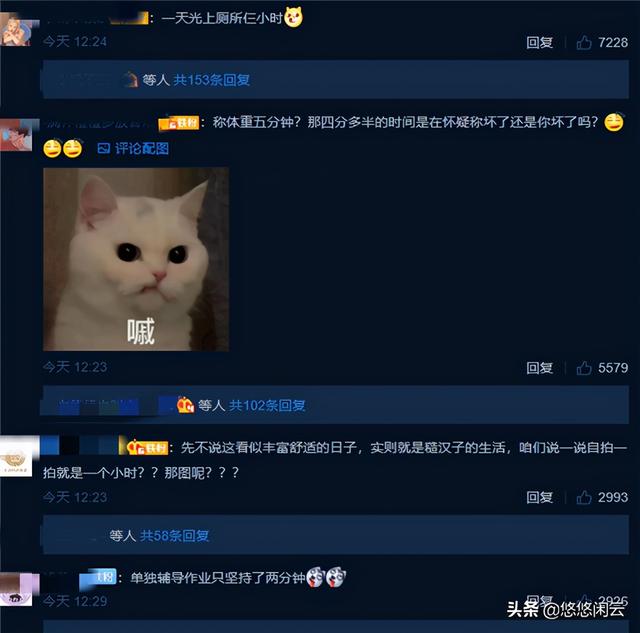Click 回复 beside the 5579 likes
The width and height of the screenshot is (640, 633).
(540, 368)
